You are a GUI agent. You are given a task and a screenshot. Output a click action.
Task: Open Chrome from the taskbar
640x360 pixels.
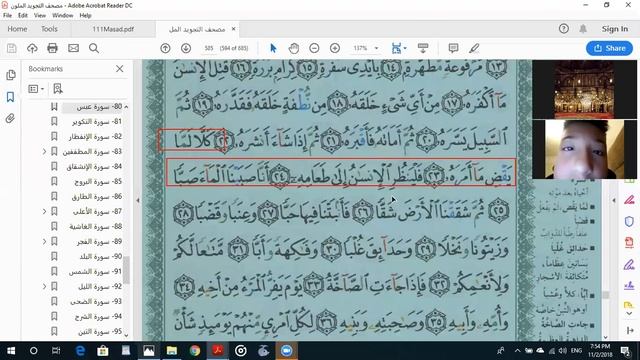tap(195, 351)
